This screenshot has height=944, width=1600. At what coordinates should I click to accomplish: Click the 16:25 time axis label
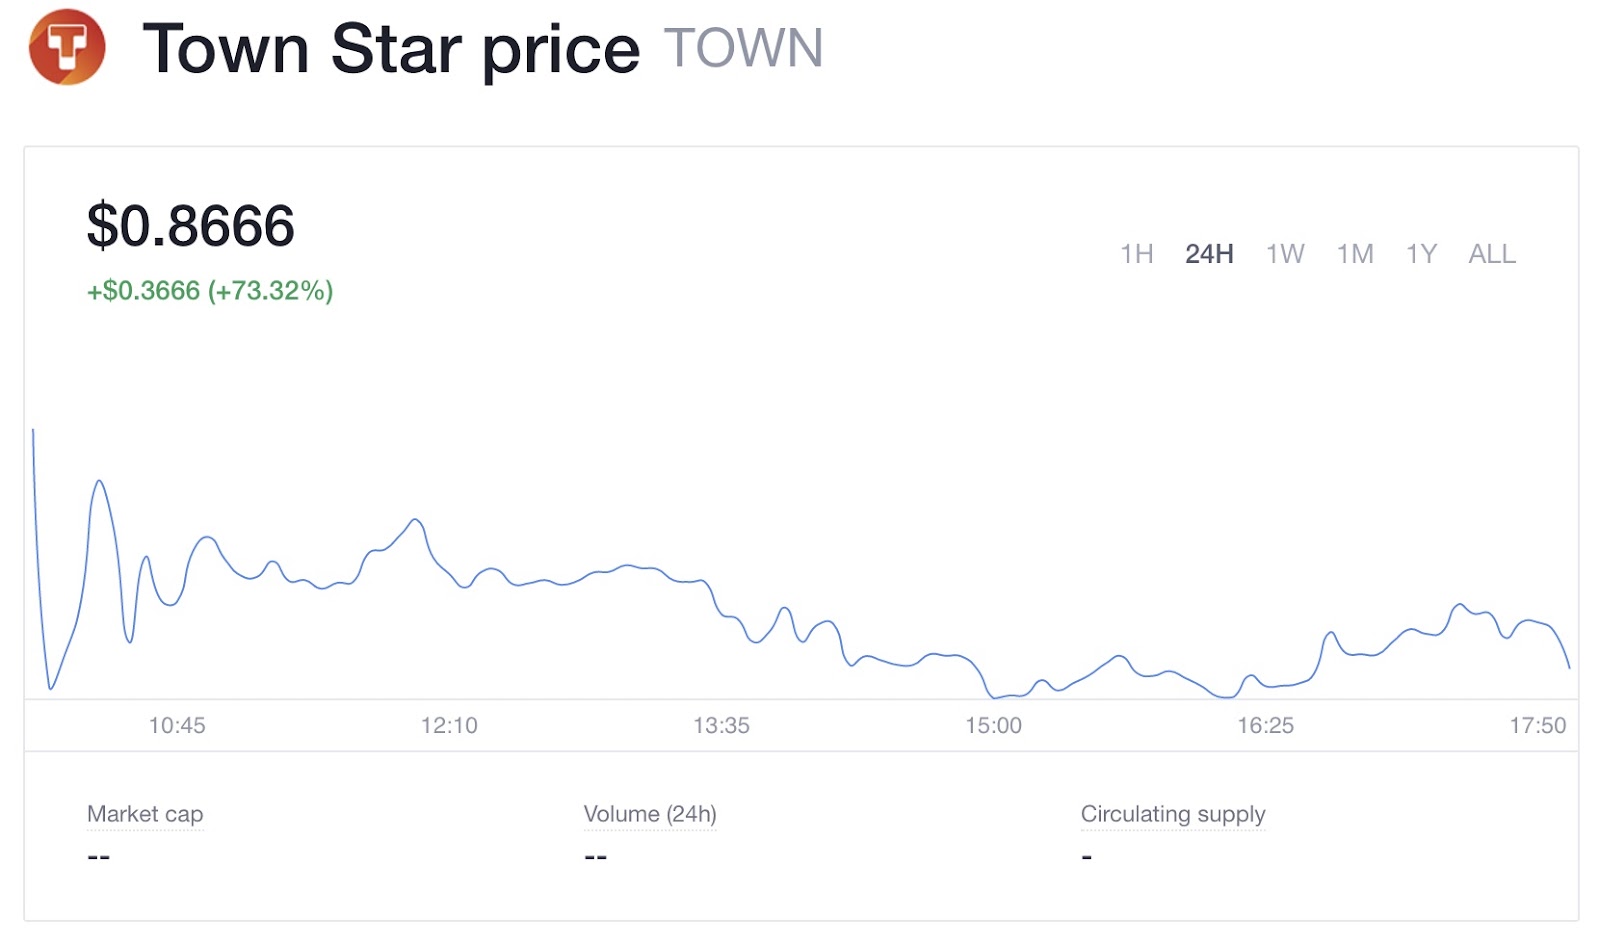click(x=1265, y=725)
